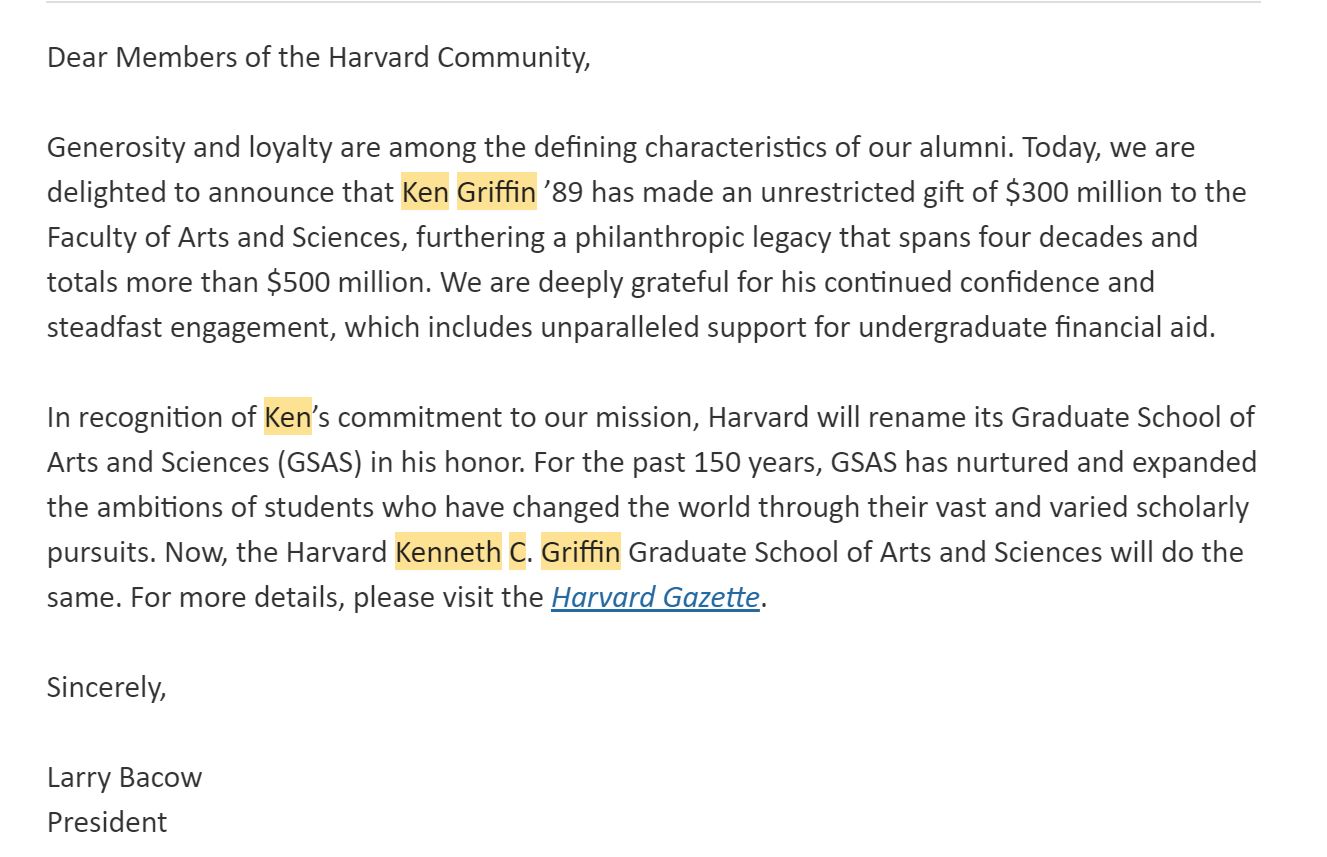Viewport: 1327px width, 857px height.
Task: Click the "undergraduate financial aid" phrase
Action: [1035, 327]
